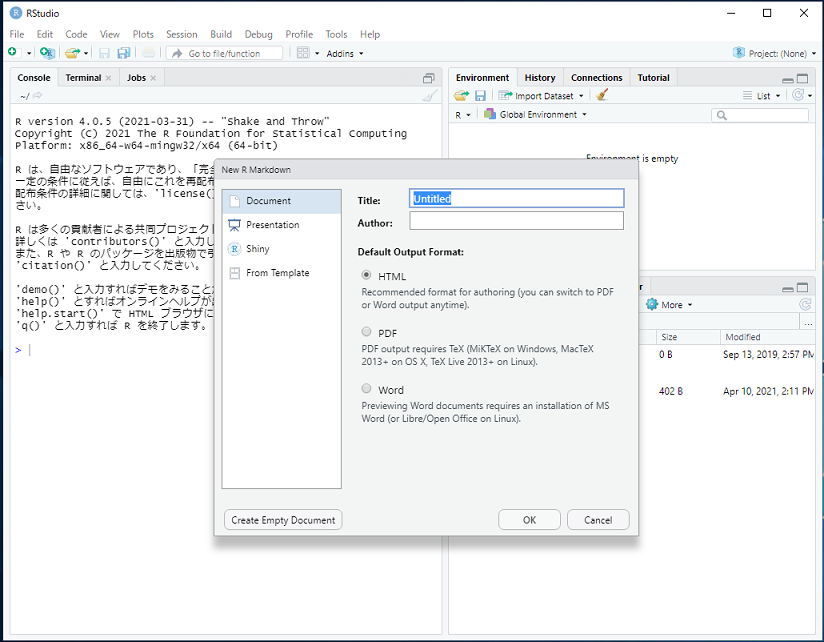The image size is (824, 642).
Task: Click the clear environment broom icon
Action: [x=602, y=95]
